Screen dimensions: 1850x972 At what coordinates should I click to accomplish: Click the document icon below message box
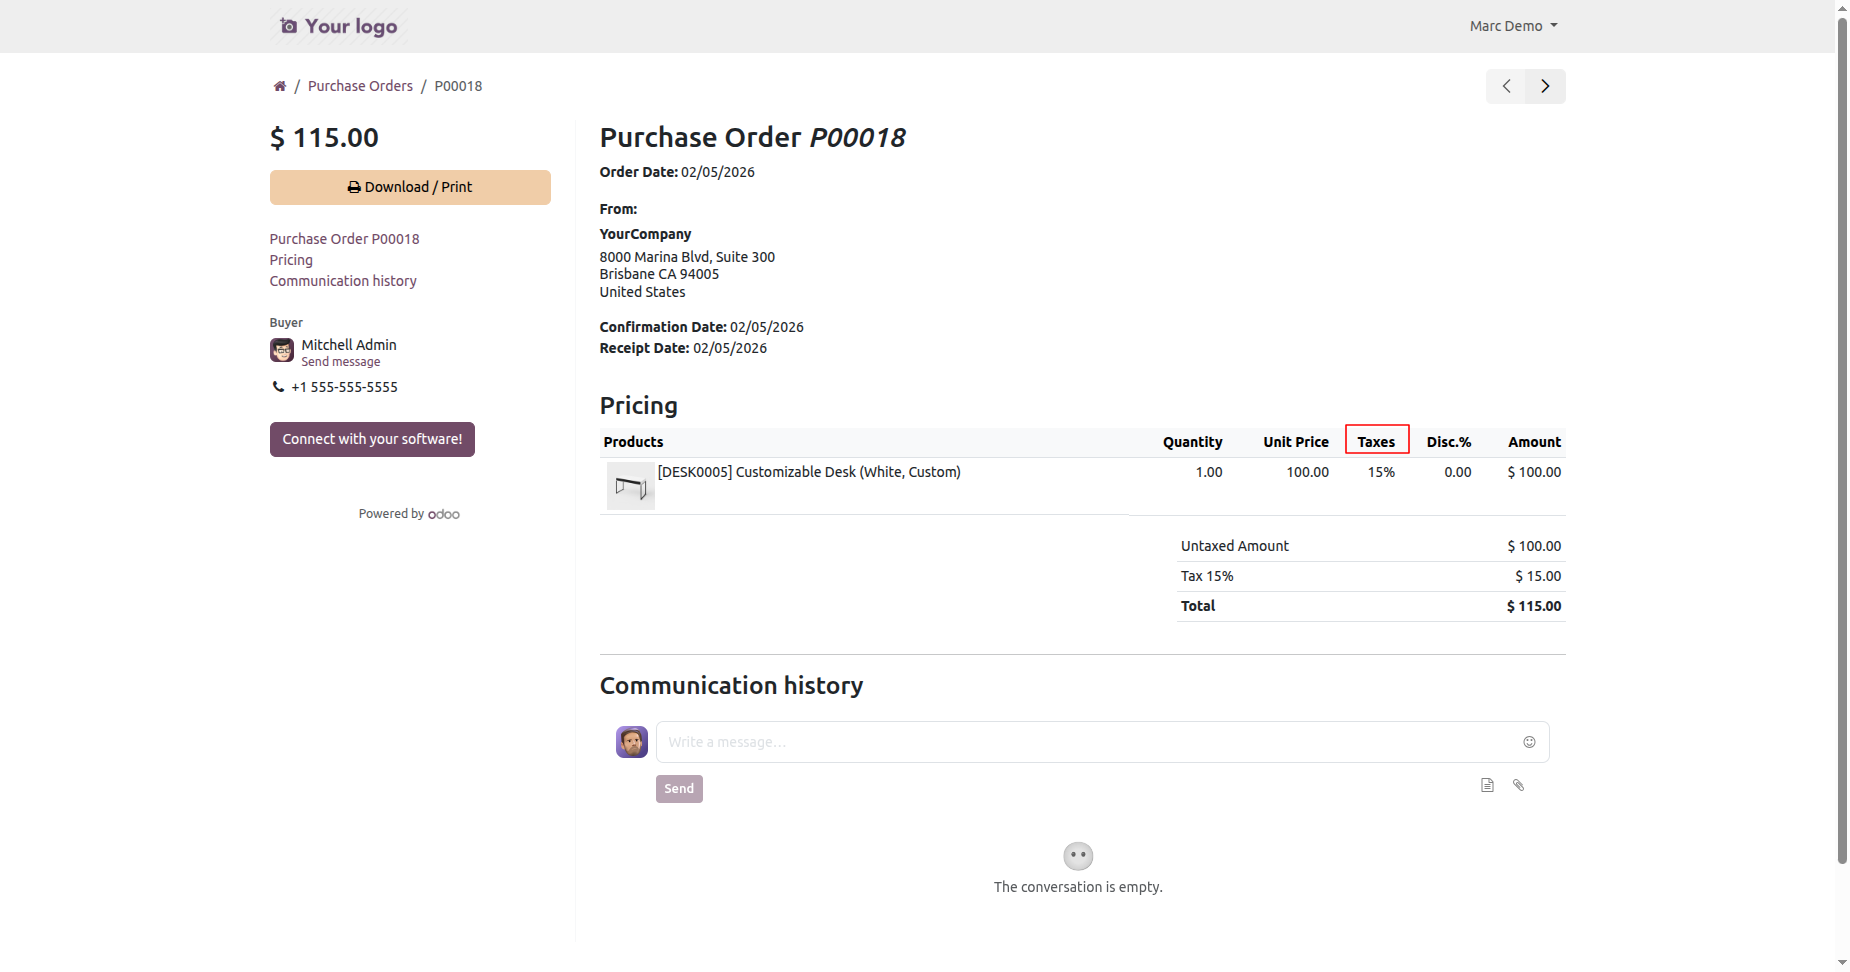point(1487,785)
